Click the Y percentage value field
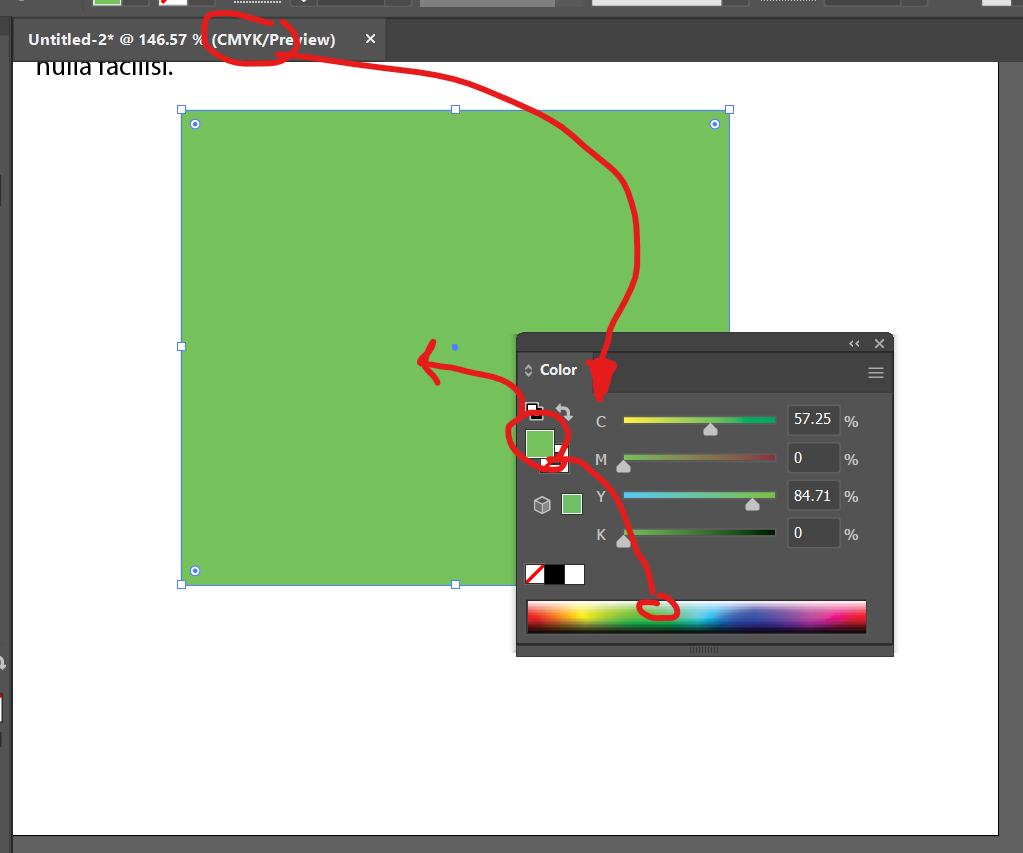This screenshot has height=853, width=1023. [813, 495]
